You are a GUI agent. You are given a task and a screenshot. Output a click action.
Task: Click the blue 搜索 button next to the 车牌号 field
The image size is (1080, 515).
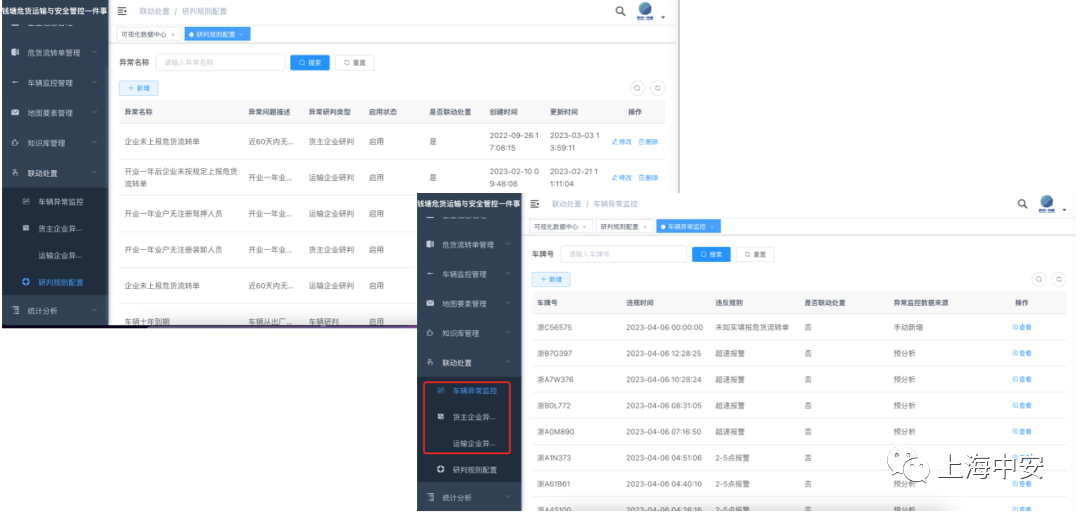tap(711, 255)
